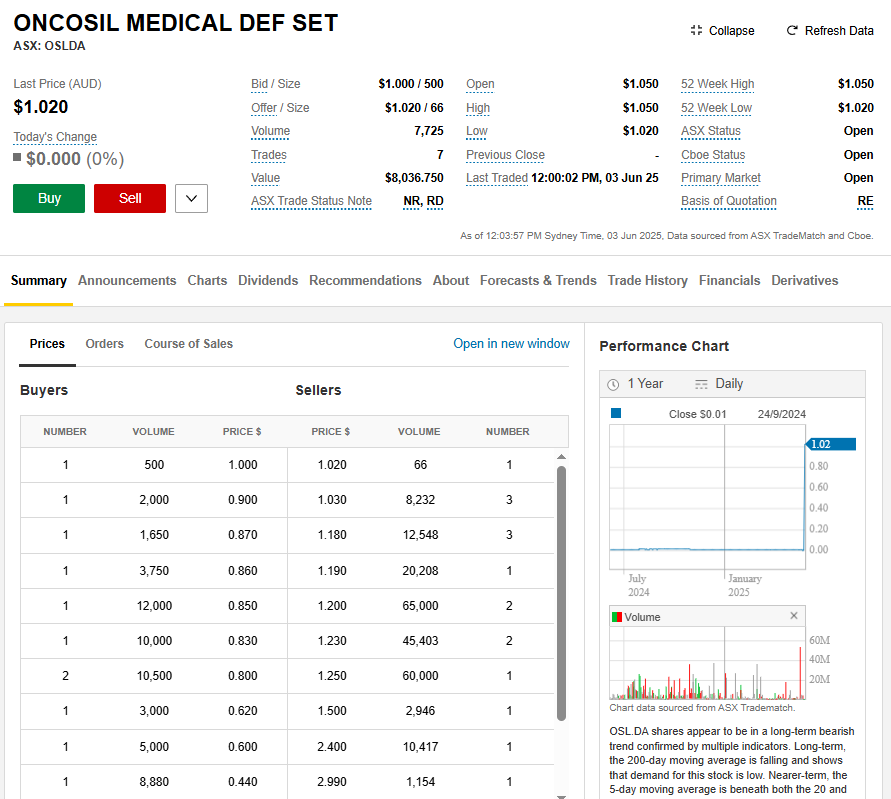Click the Cboe Status label
891x799 pixels.
tap(713, 155)
